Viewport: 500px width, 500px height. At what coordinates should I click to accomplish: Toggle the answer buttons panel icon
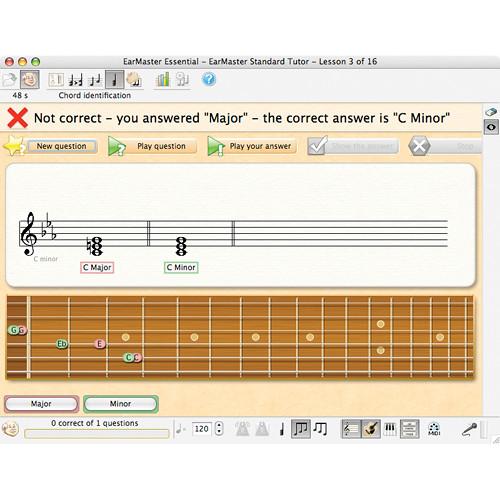[x=410, y=429]
